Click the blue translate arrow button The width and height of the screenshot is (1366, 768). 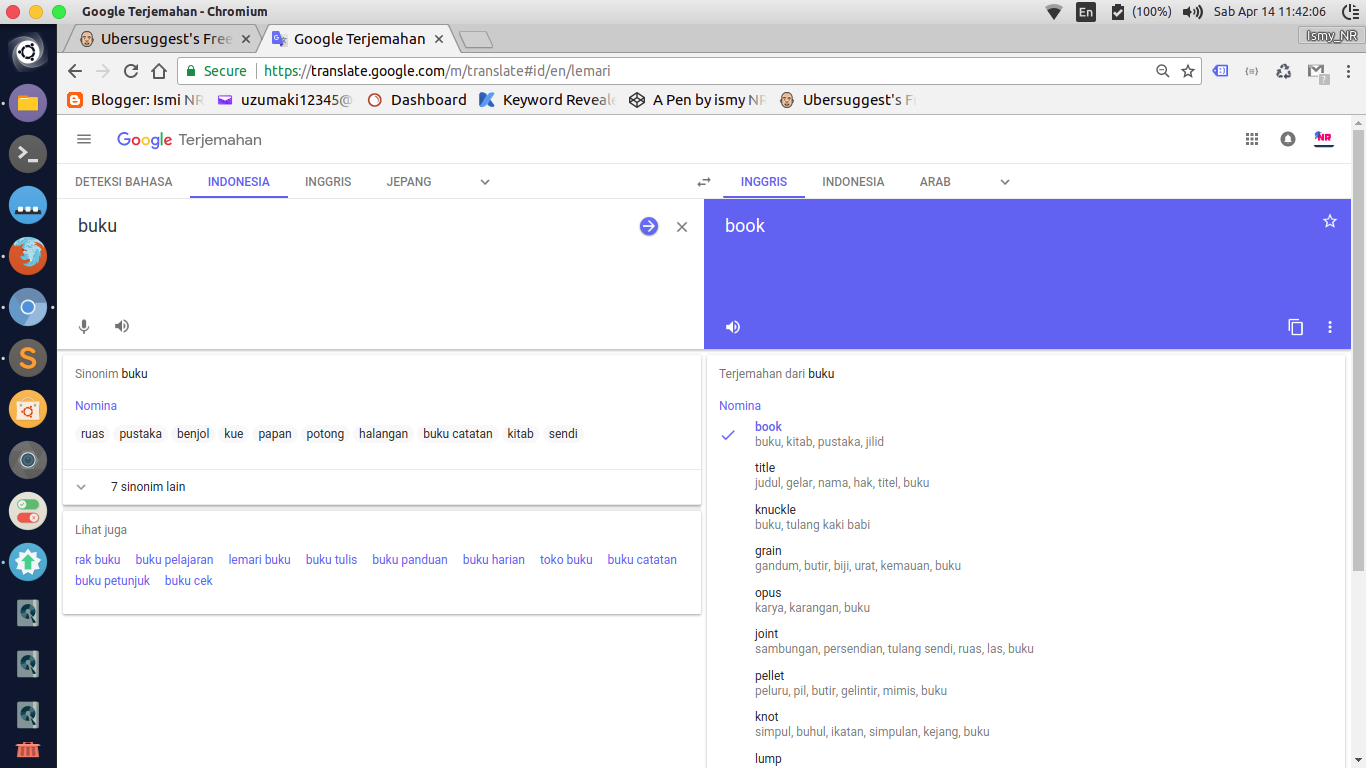[649, 226]
